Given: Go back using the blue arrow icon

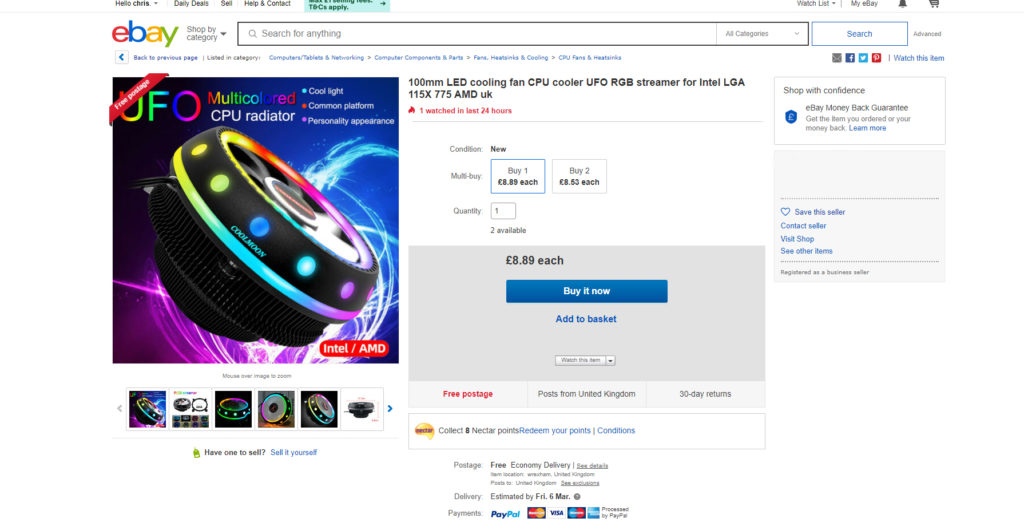Looking at the screenshot, I should click(121, 57).
